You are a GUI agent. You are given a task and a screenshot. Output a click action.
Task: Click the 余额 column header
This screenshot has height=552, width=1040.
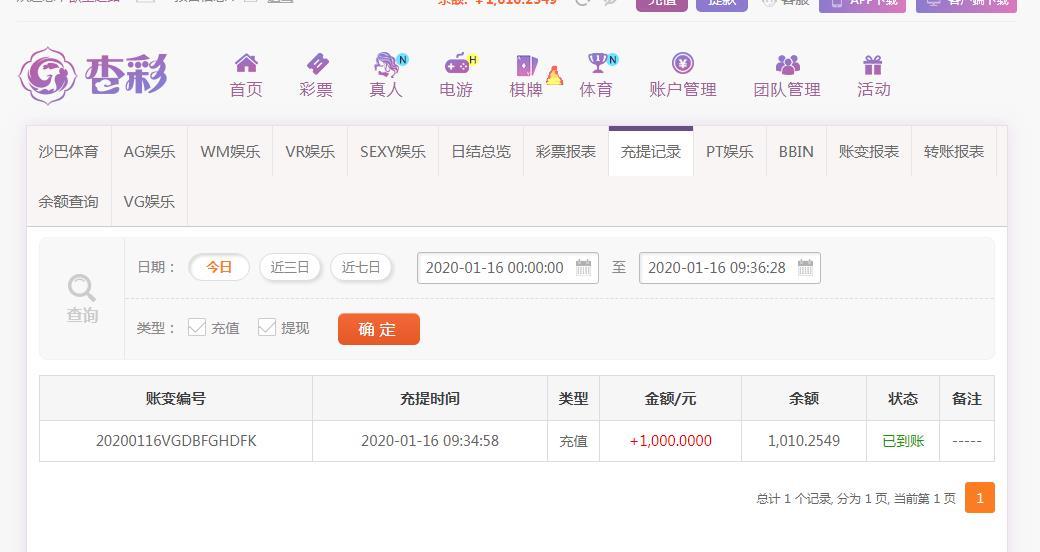(804, 398)
